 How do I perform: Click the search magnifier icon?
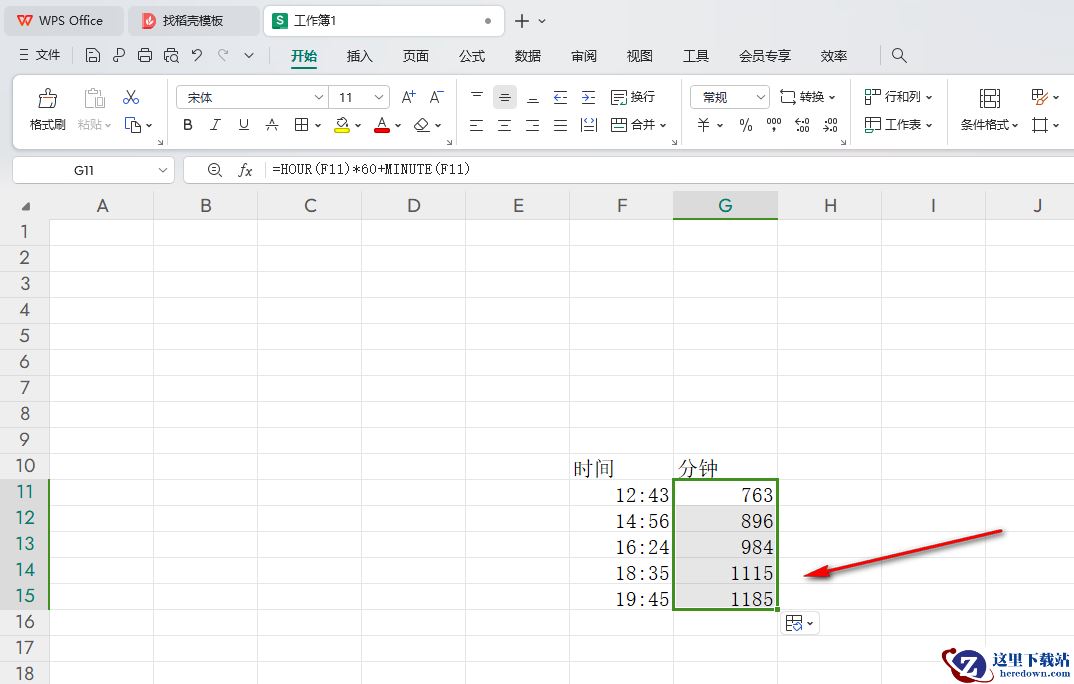[899, 55]
